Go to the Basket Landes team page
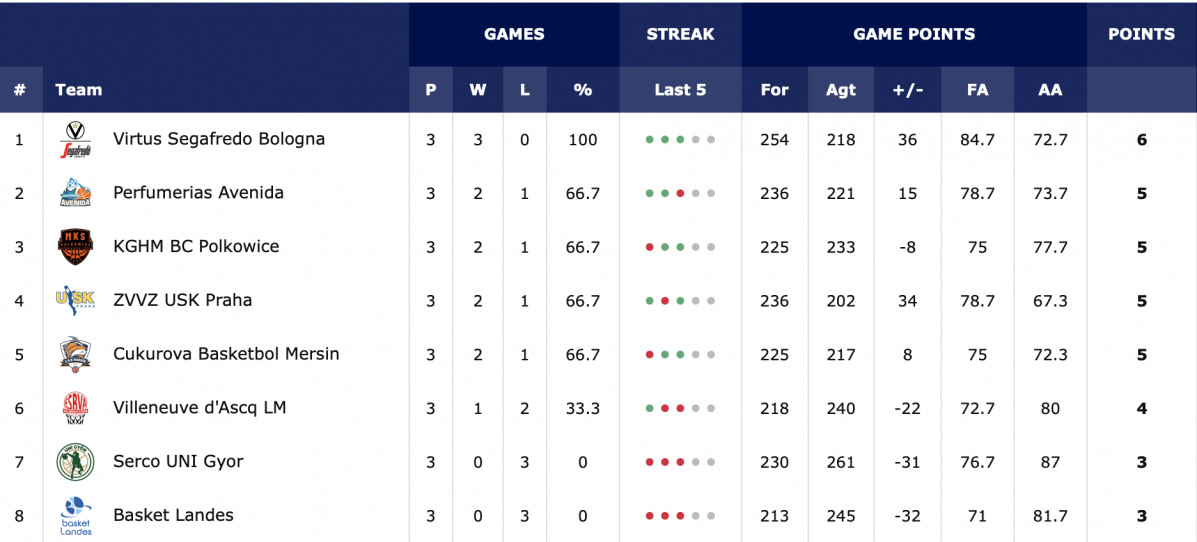Viewport: 1197px width, 542px height. (173, 515)
